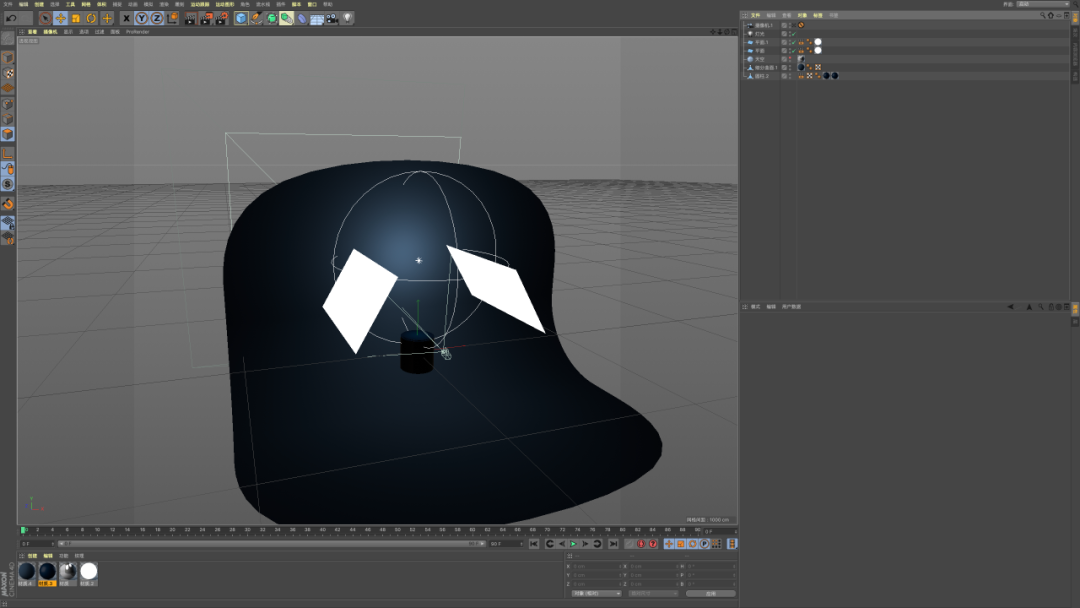Open the coordinate mode dropdown below the Z field

pyautogui.click(x=596, y=593)
